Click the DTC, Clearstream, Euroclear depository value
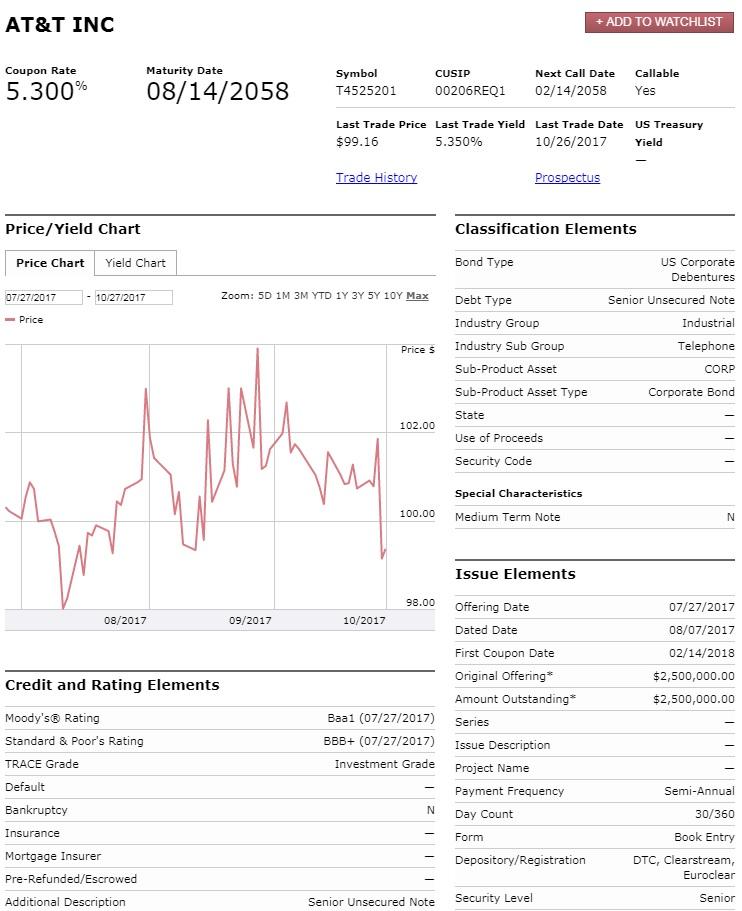This screenshot has height=911, width=742. coord(684,867)
